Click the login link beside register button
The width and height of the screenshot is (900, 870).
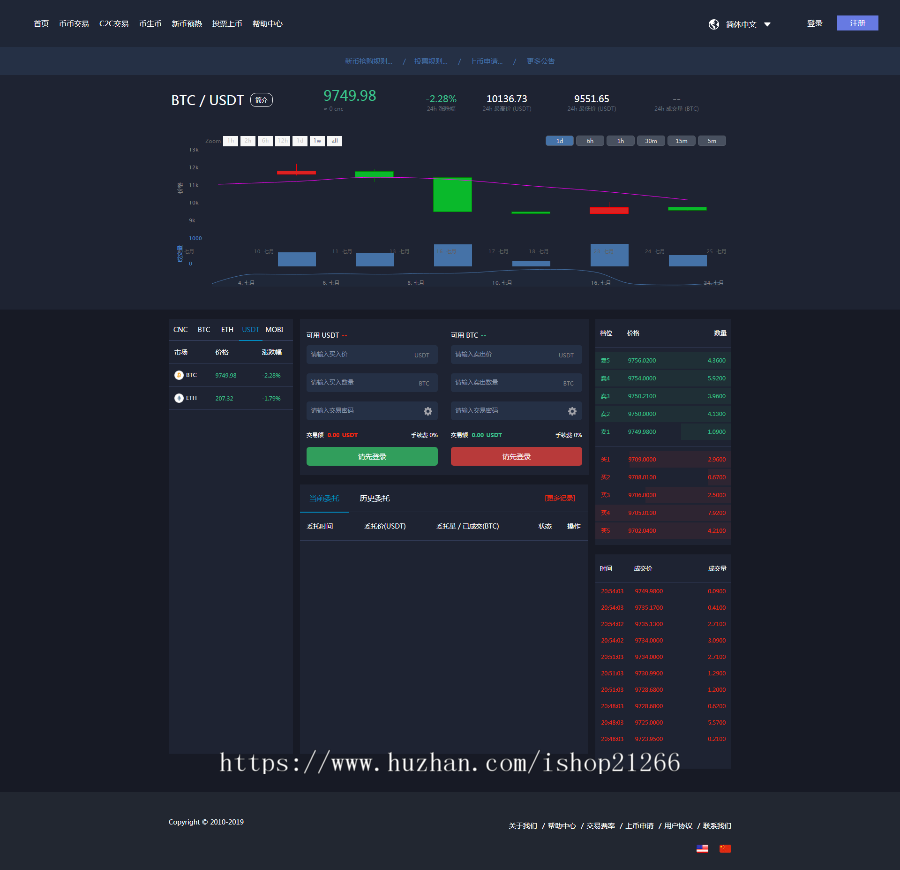click(814, 24)
